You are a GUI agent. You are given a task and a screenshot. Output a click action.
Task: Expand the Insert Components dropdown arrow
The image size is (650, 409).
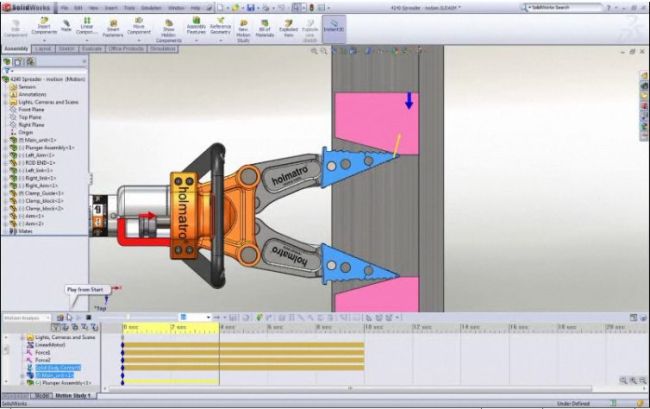click(44, 40)
